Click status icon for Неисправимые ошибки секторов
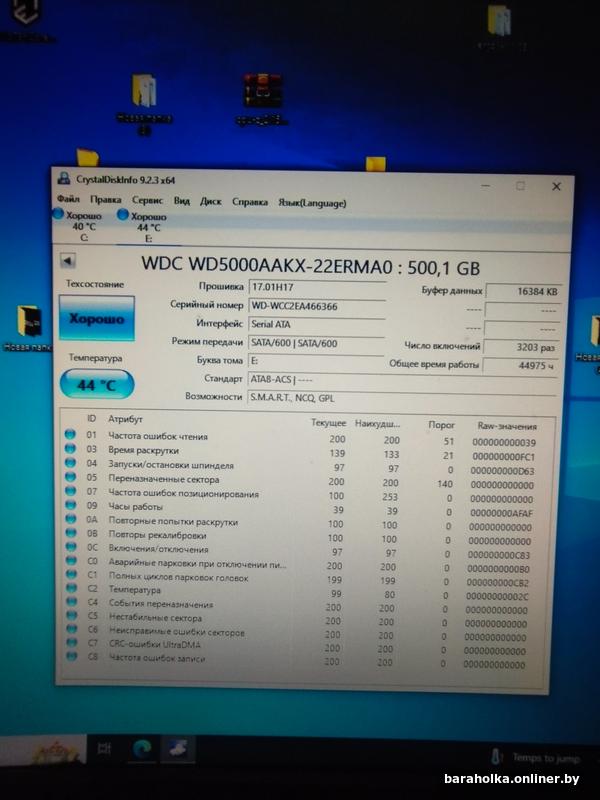 (x=71, y=629)
